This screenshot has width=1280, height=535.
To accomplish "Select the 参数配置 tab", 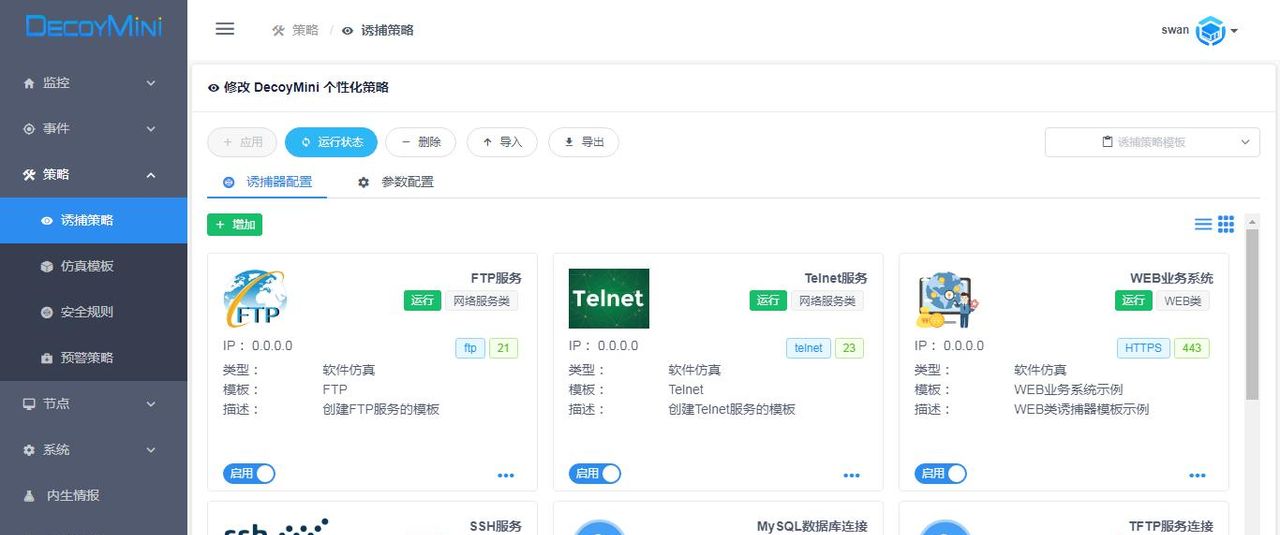I will pyautogui.click(x=396, y=182).
